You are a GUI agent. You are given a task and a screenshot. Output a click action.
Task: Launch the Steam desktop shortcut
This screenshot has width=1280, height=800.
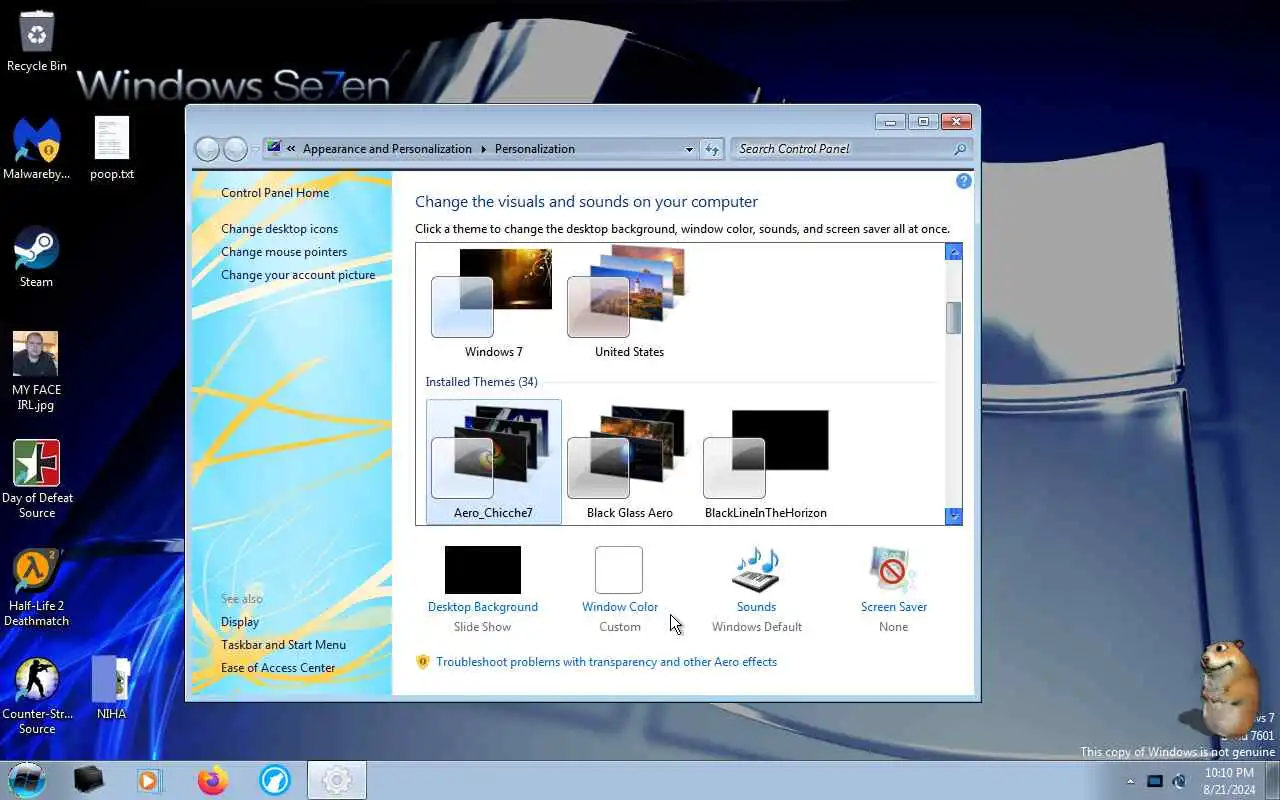click(37, 258)
